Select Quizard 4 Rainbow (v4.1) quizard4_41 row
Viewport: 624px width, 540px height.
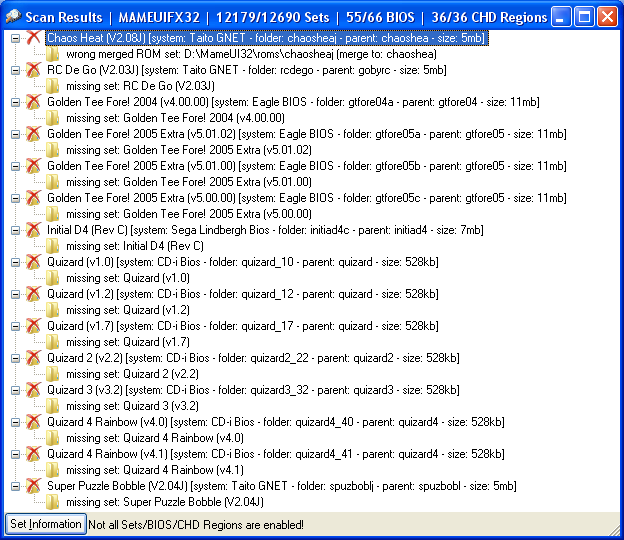point(275,454)
